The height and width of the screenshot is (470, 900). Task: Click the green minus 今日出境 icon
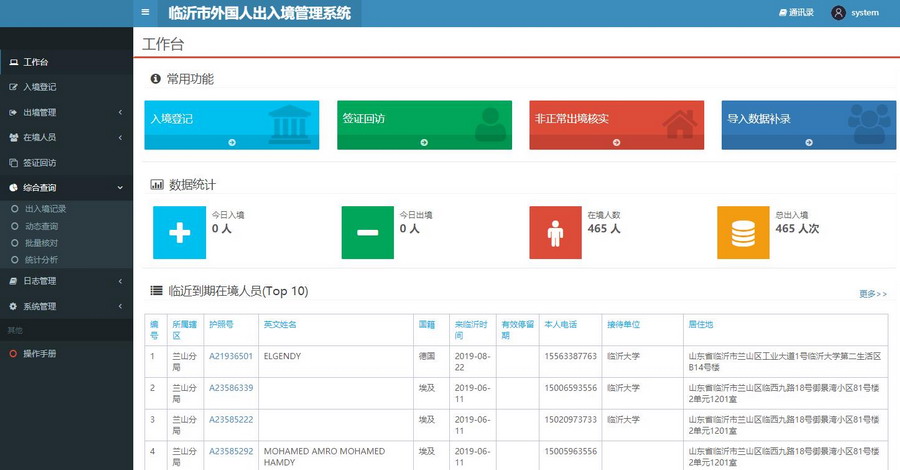(x=367, y=232)
